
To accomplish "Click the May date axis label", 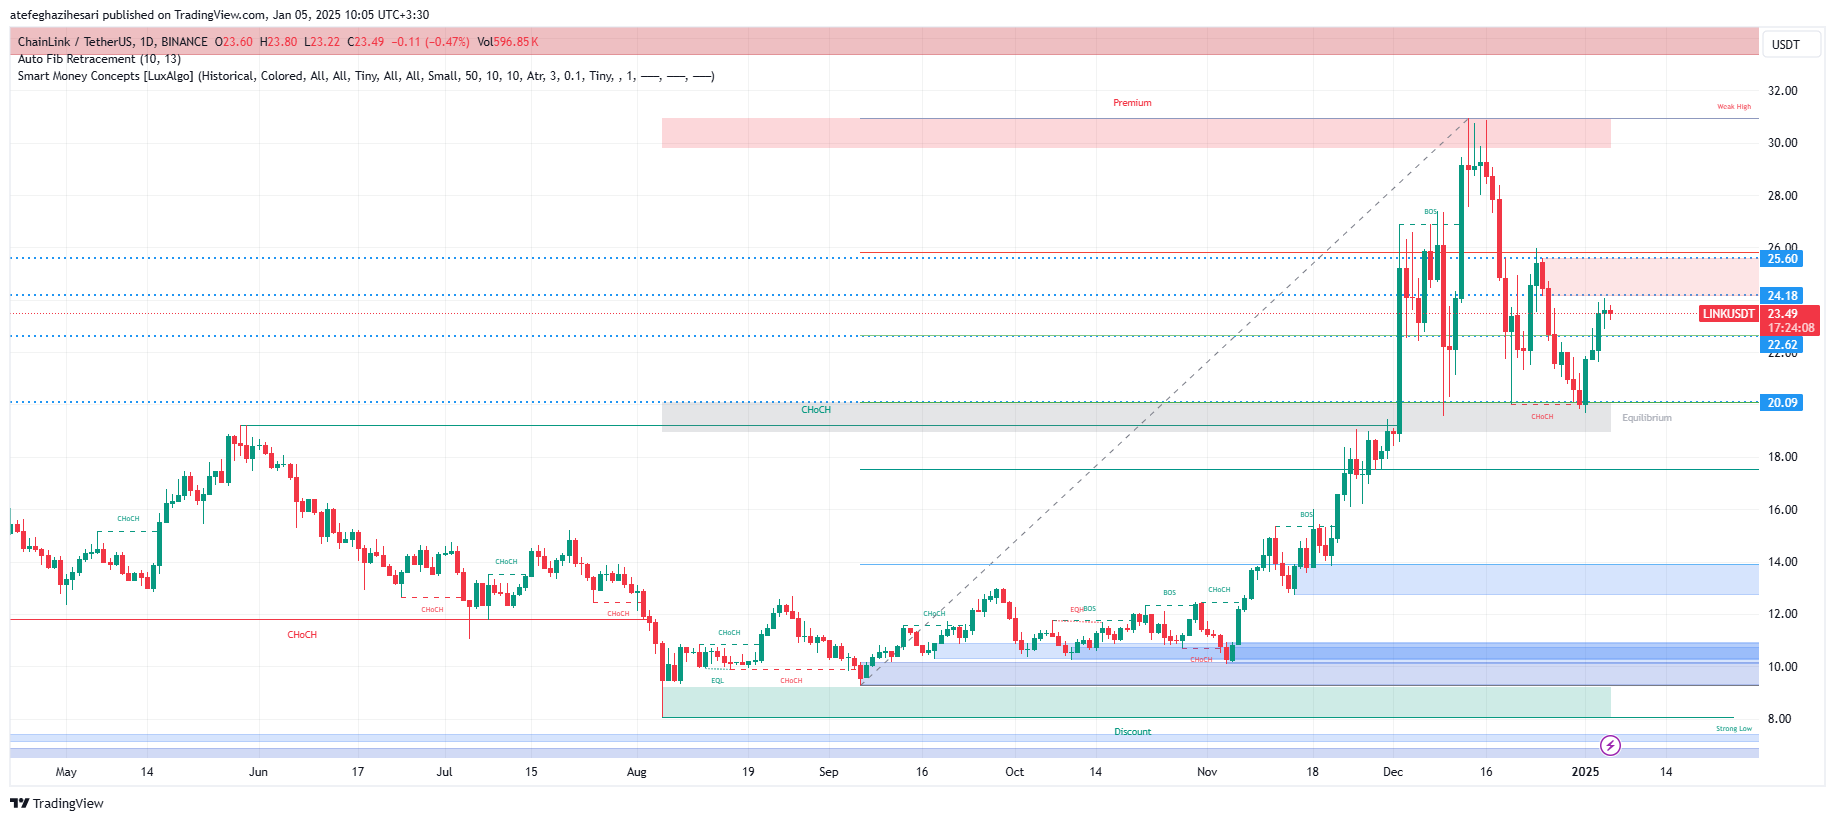I will pyautogui.click(x=66, y=772).
